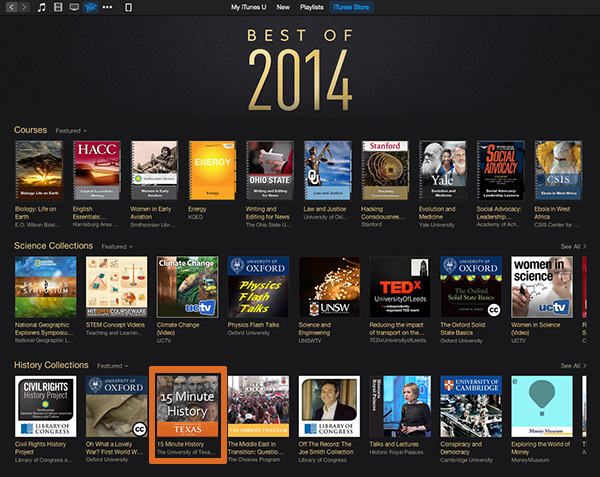Viewport: 600px width, 477px height.
Task: Switch to the iTunes Store tab
Action: click(x=351, y=7)
